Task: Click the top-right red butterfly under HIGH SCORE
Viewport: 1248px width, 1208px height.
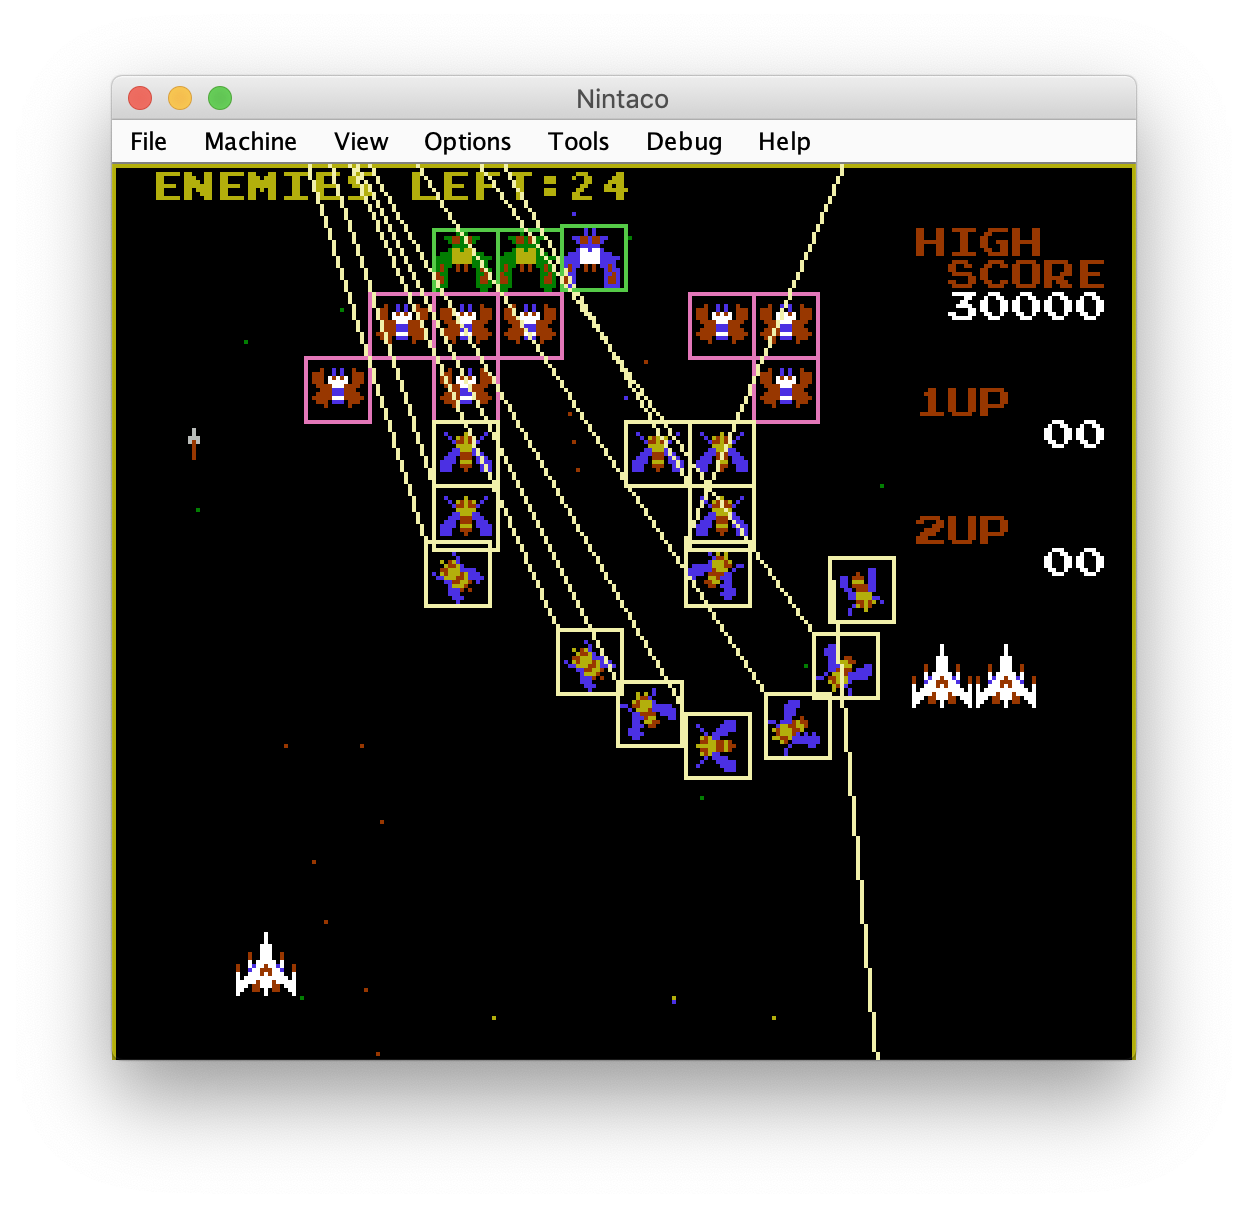Action: (x=786, y=325)
